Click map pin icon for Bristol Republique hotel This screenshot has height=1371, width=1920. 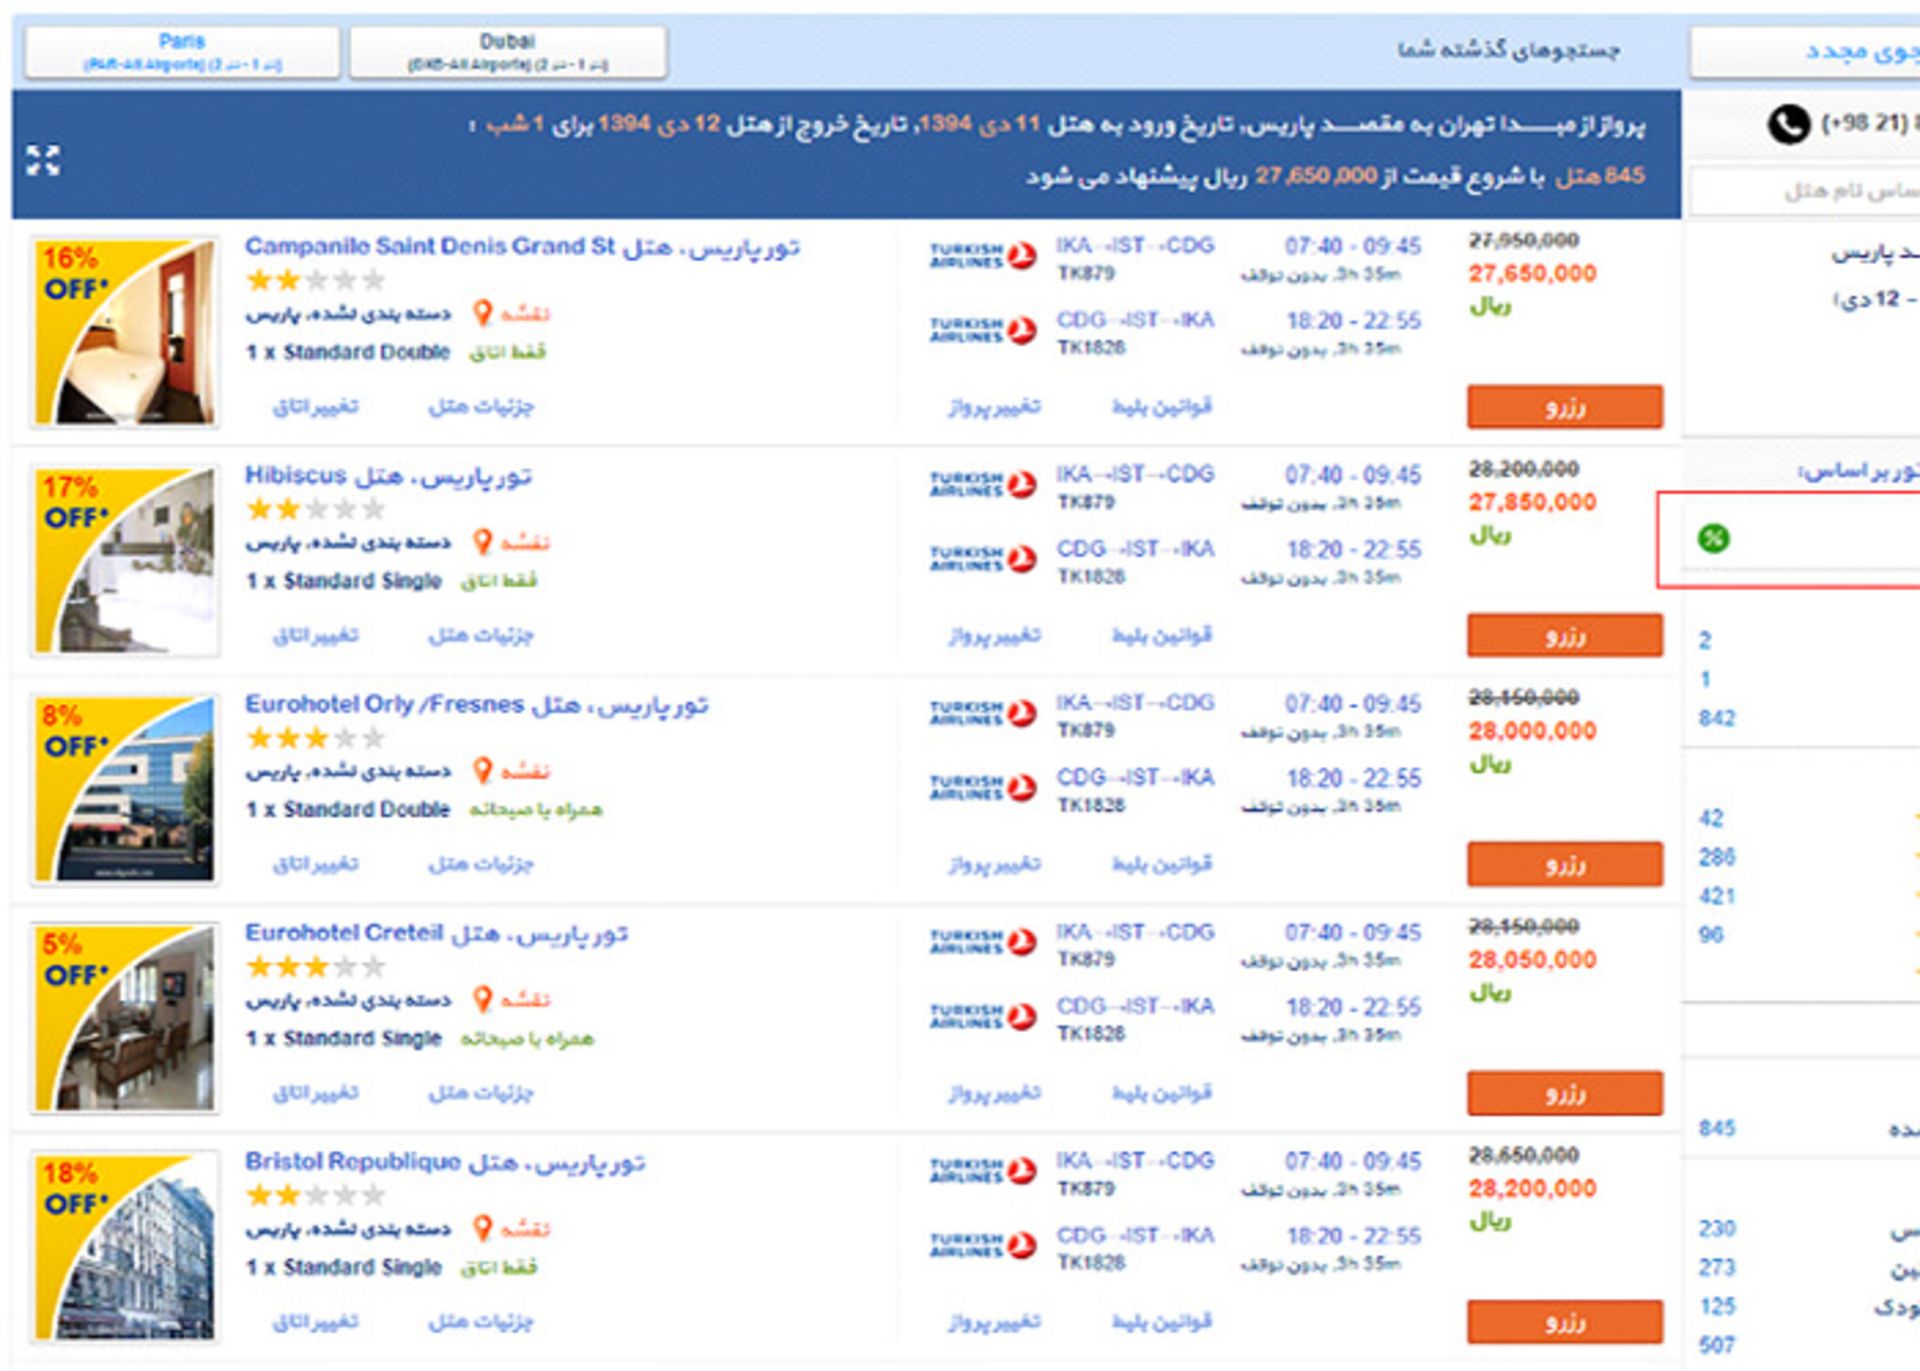(483, 1228)
